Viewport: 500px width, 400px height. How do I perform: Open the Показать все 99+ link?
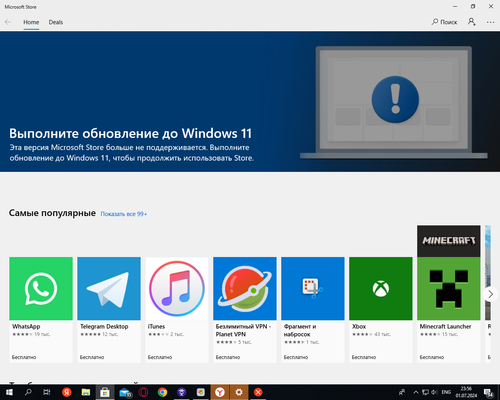pyautogui.click(x=124, y=214)
